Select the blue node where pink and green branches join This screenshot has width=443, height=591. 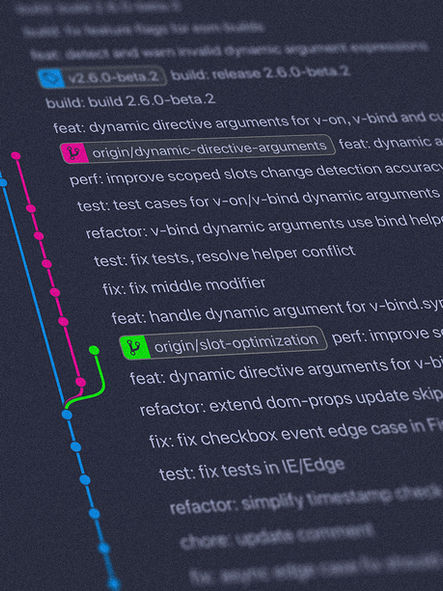click(67, 415)
